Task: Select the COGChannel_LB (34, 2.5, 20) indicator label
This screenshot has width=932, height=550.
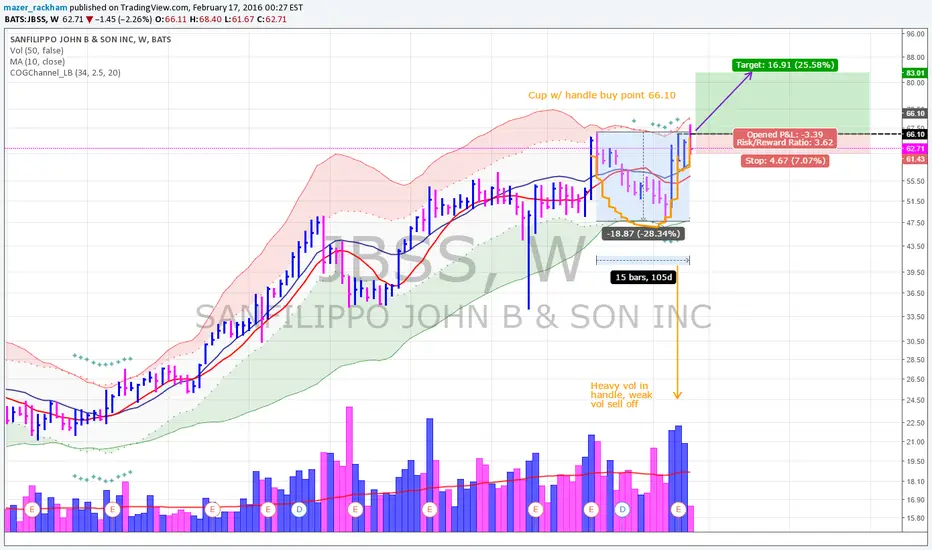Action: click(65, 73)
